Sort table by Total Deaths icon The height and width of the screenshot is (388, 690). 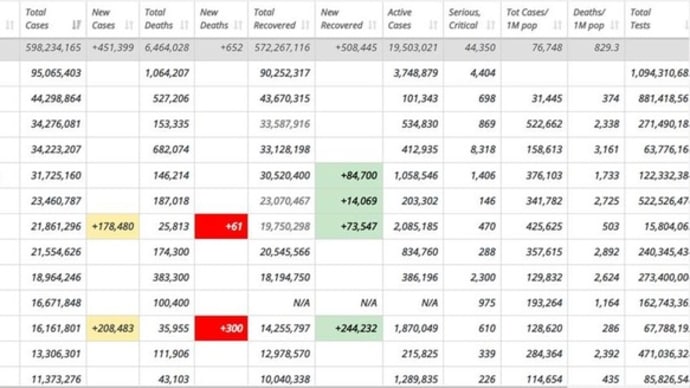click(x=184, y=25)
